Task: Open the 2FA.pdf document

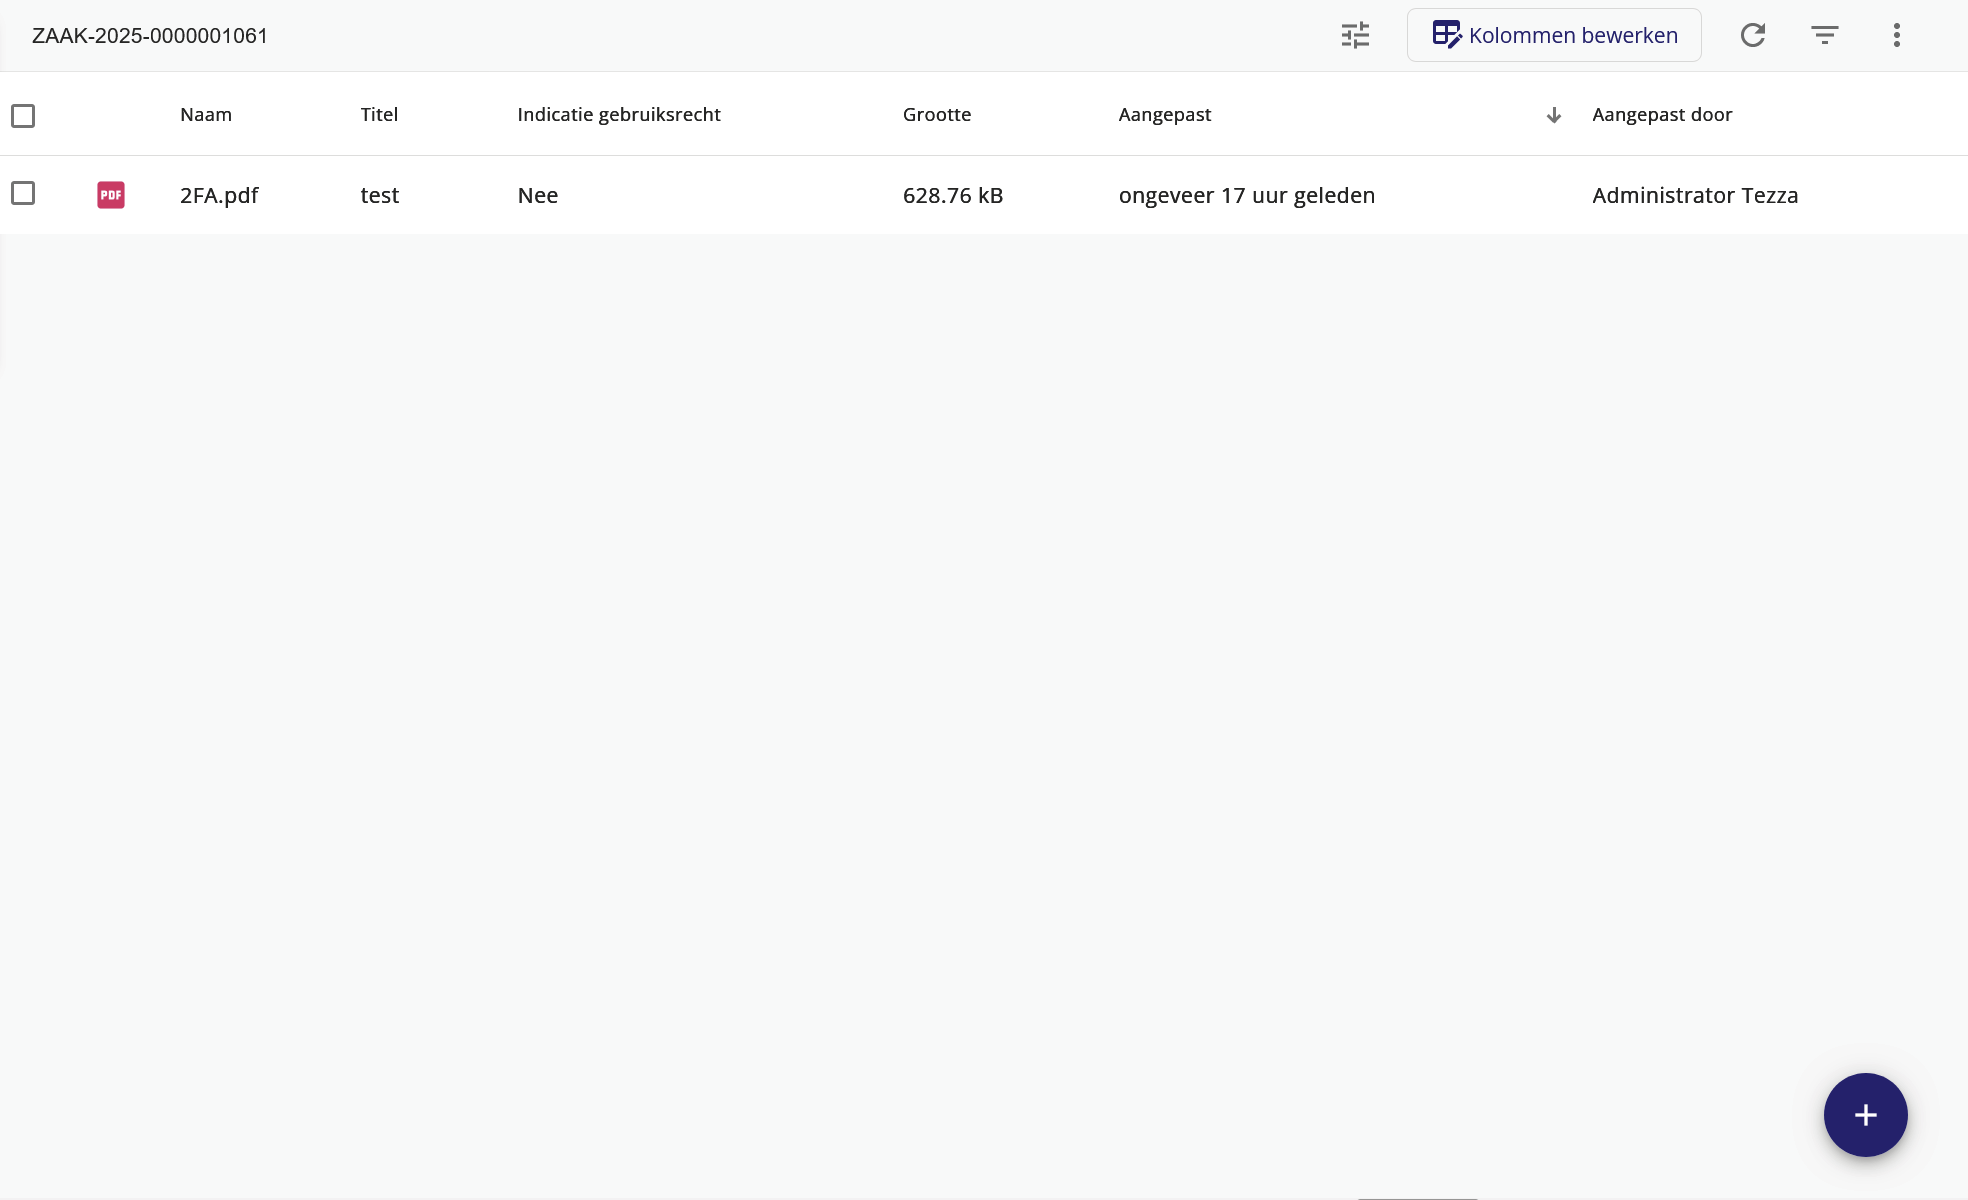Action: click(x=219, y=196)
